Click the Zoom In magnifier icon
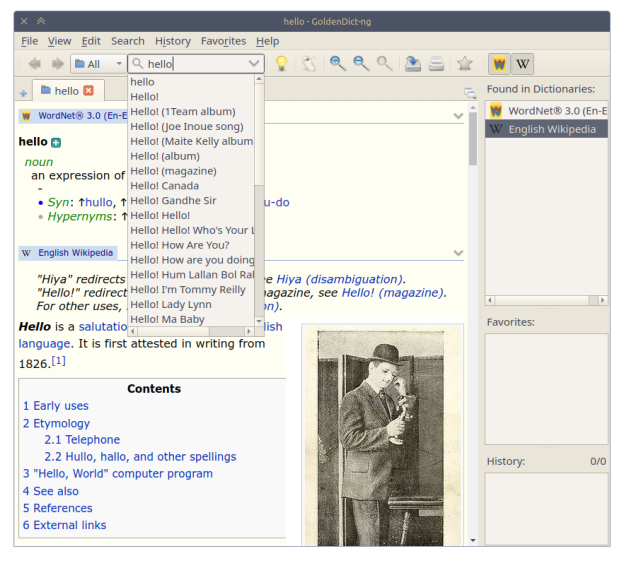Image resolution: width=624 pixels, height=563 pixels. pyautogui.click(x=338, y=64)
